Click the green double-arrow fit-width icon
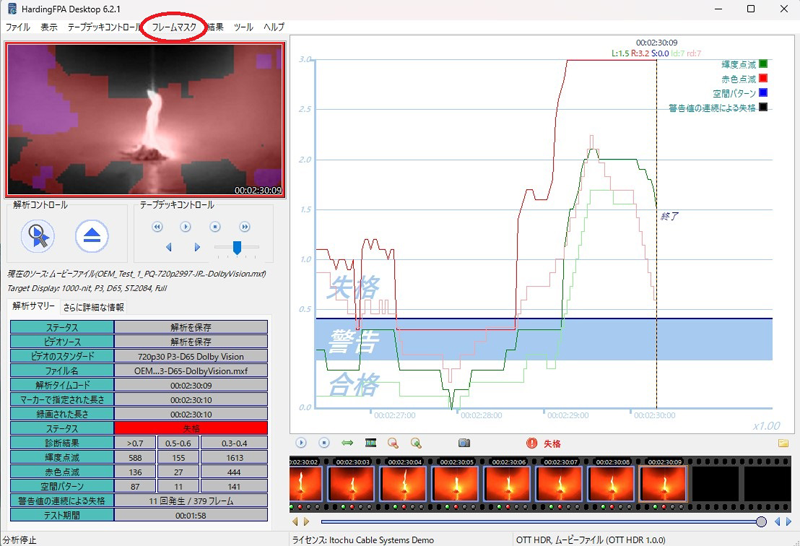This screenshot has height=546, width=800. coord(347,443)
